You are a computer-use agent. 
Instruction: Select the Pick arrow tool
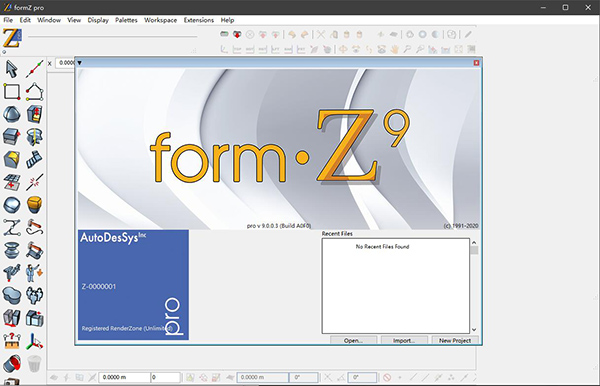[x=11, y=69]
